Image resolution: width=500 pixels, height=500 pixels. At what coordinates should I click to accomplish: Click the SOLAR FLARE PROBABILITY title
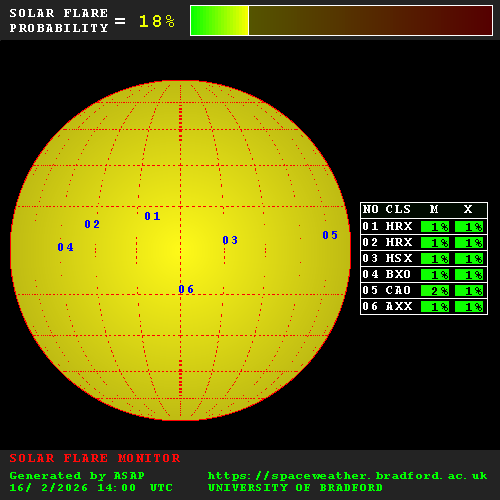point(59,20)
